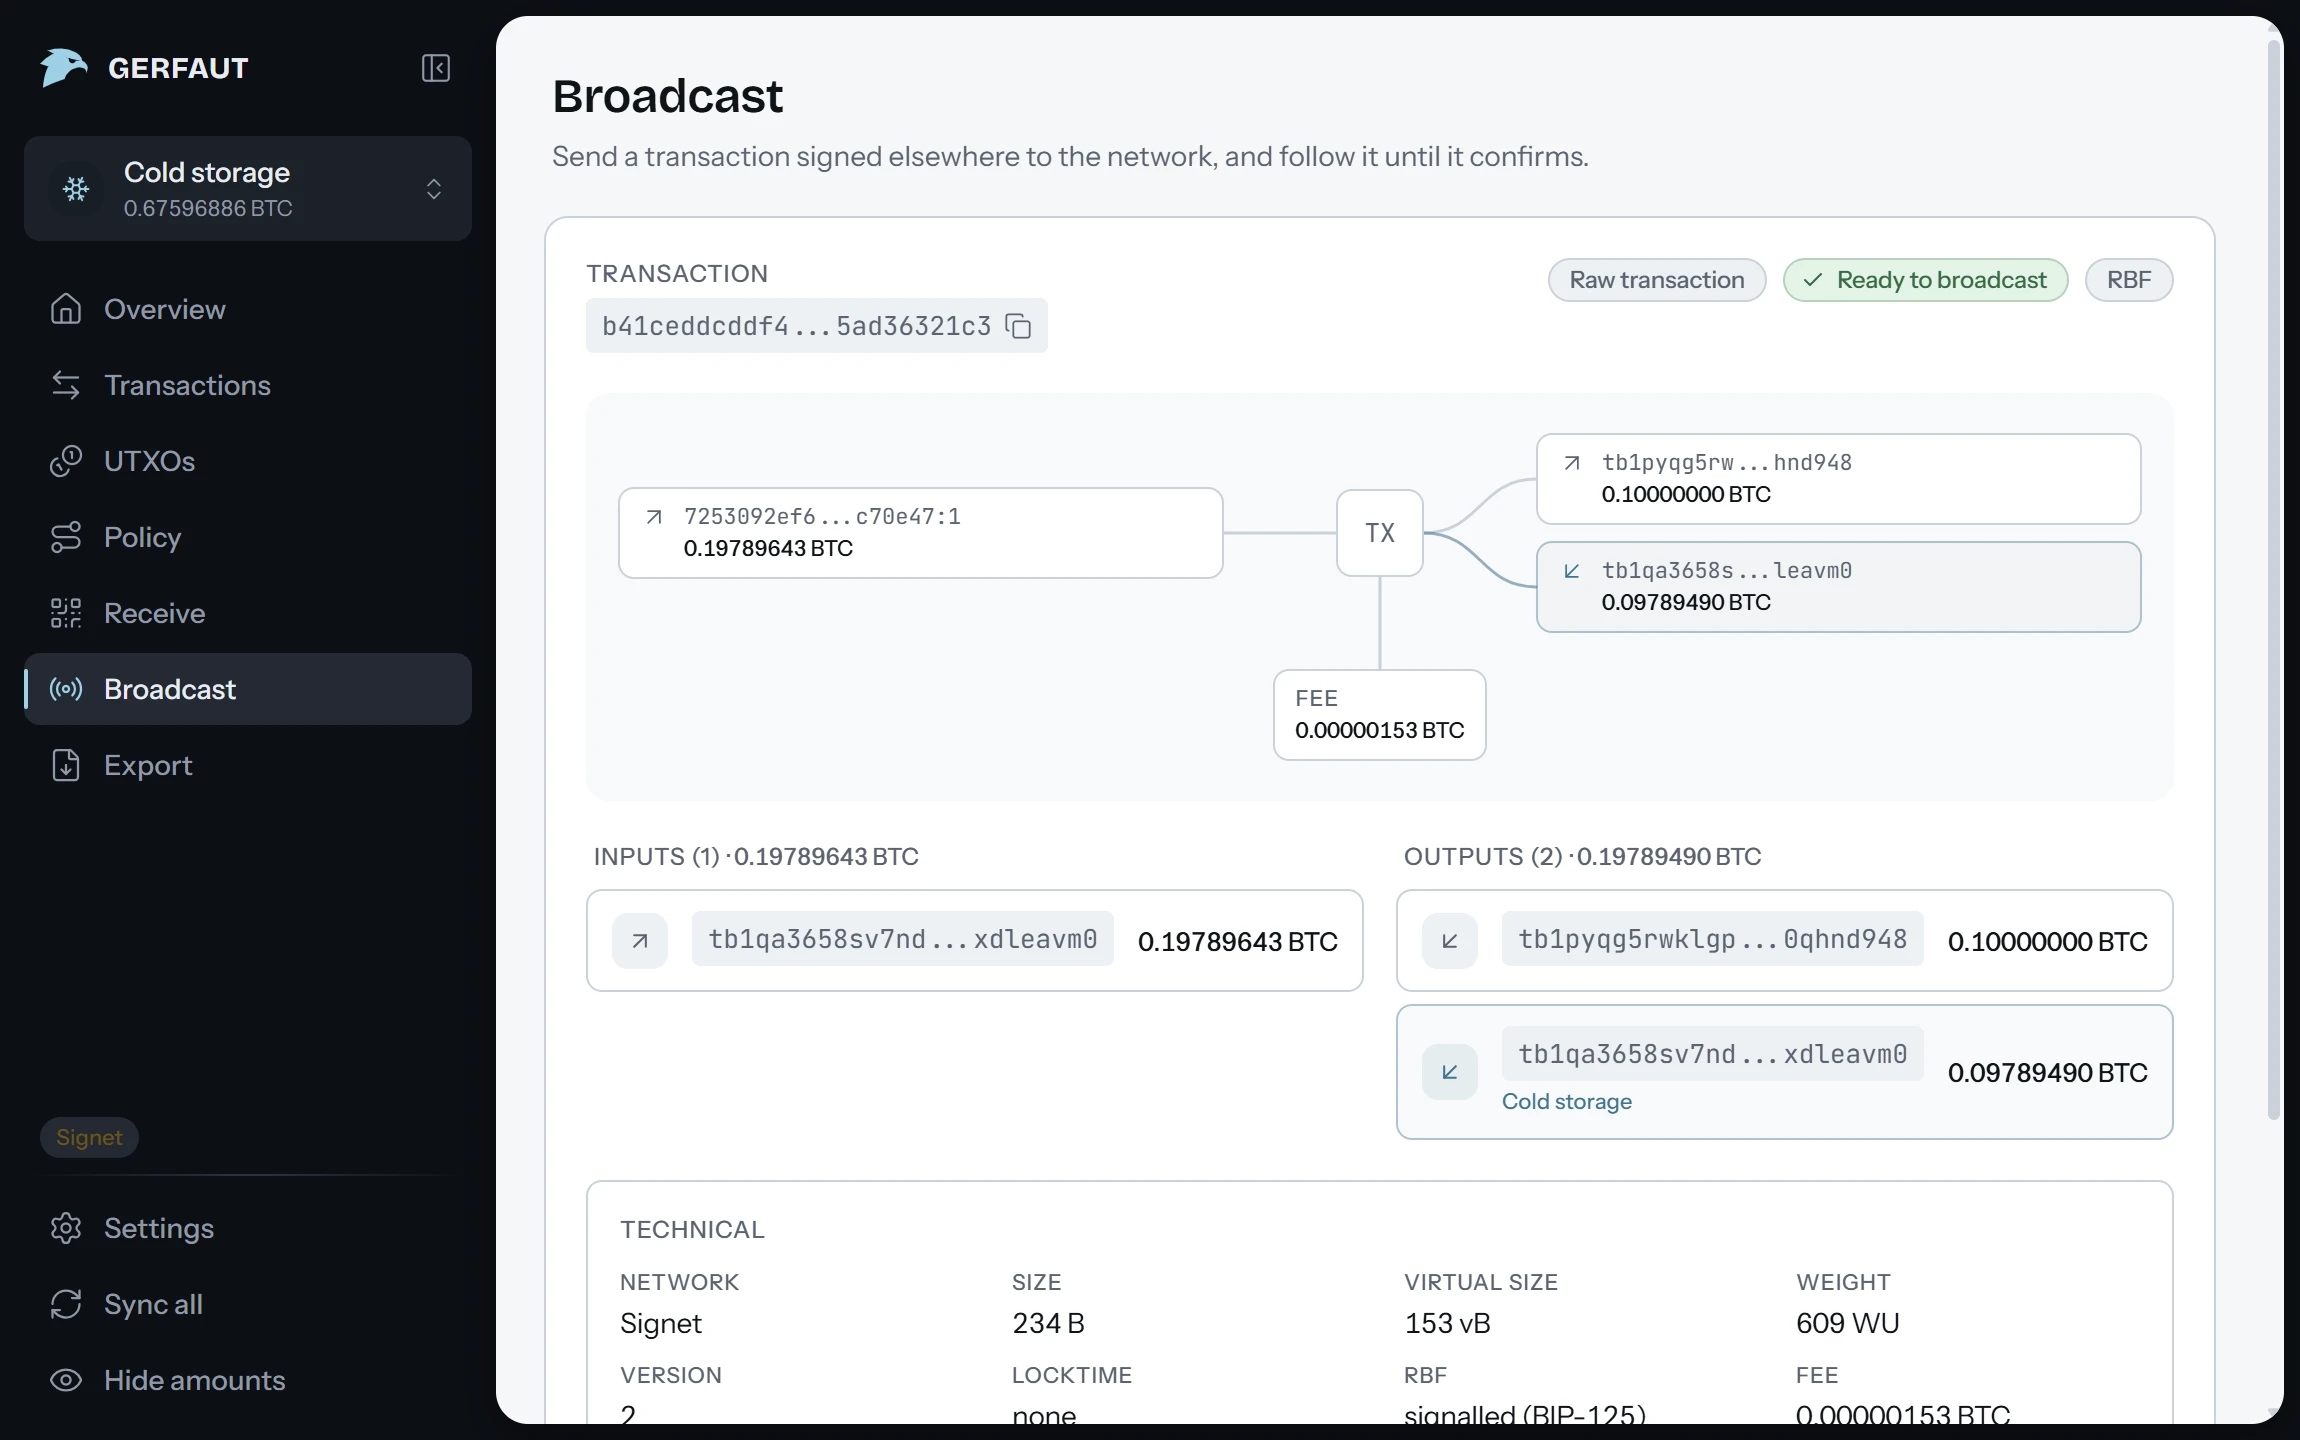Click arrow icon beside tb1pyqg5rwklgp output
Image resolution: width=2300 pixels, height=1440 pixels.
tap(1450, 941)
